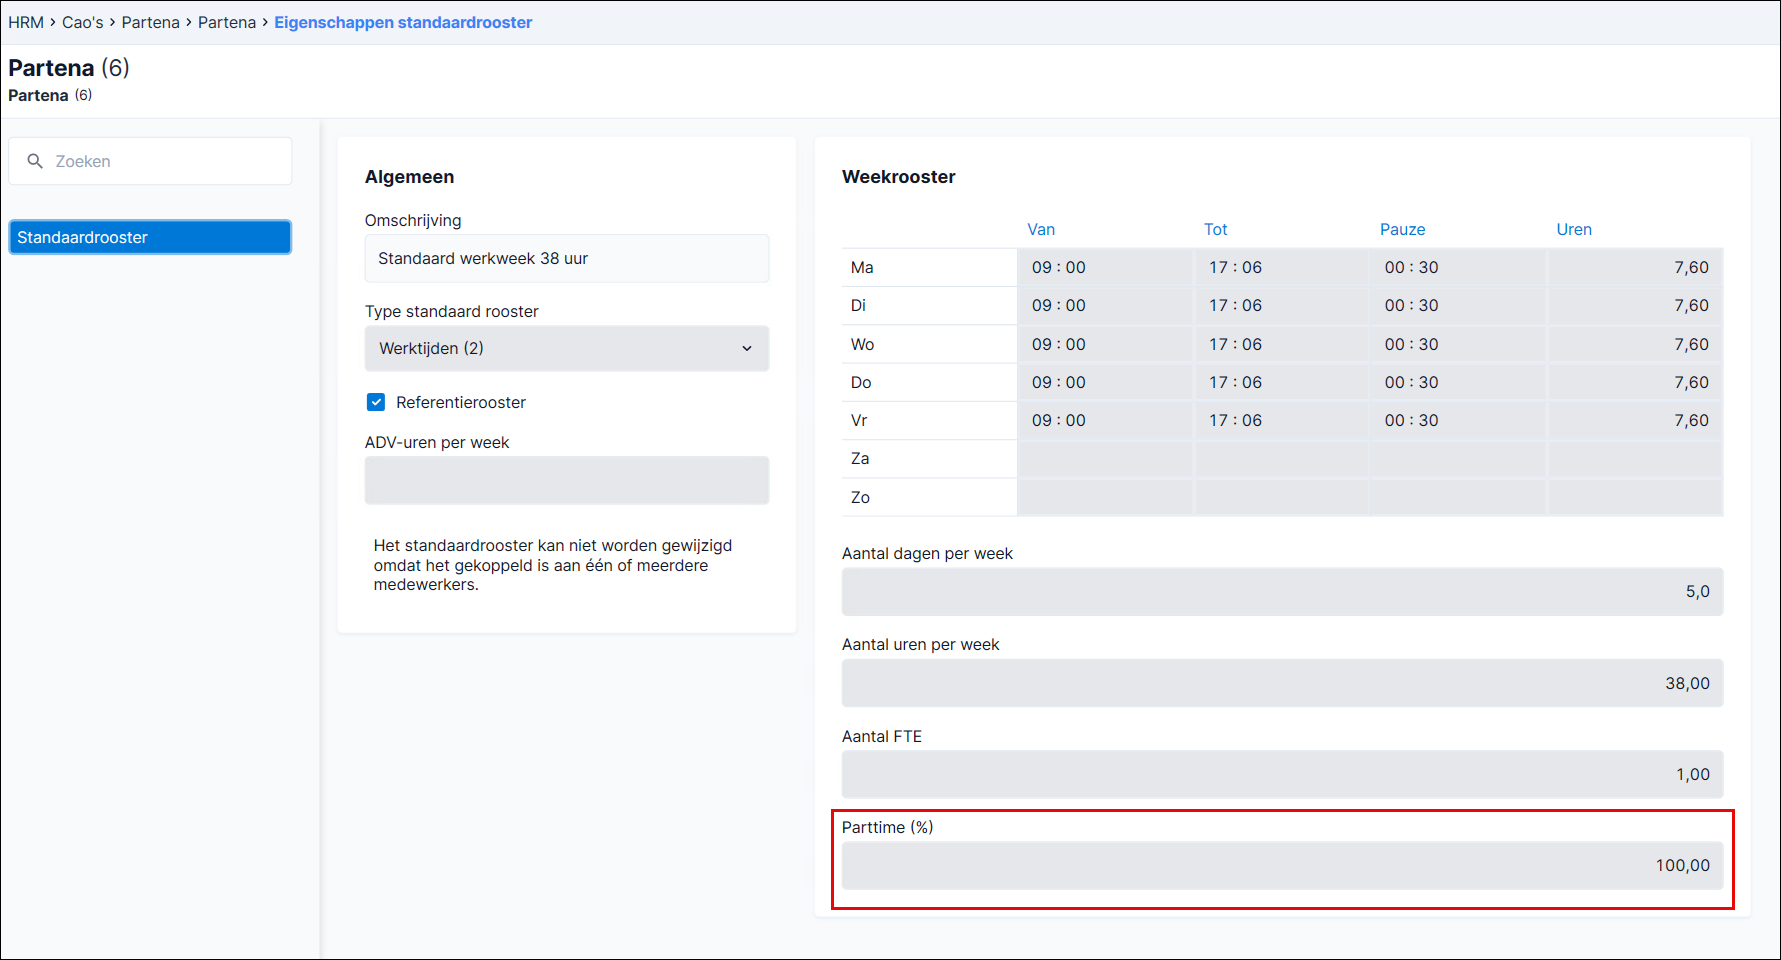Click the Aantal uren per week field

[x=1282, y=683]
